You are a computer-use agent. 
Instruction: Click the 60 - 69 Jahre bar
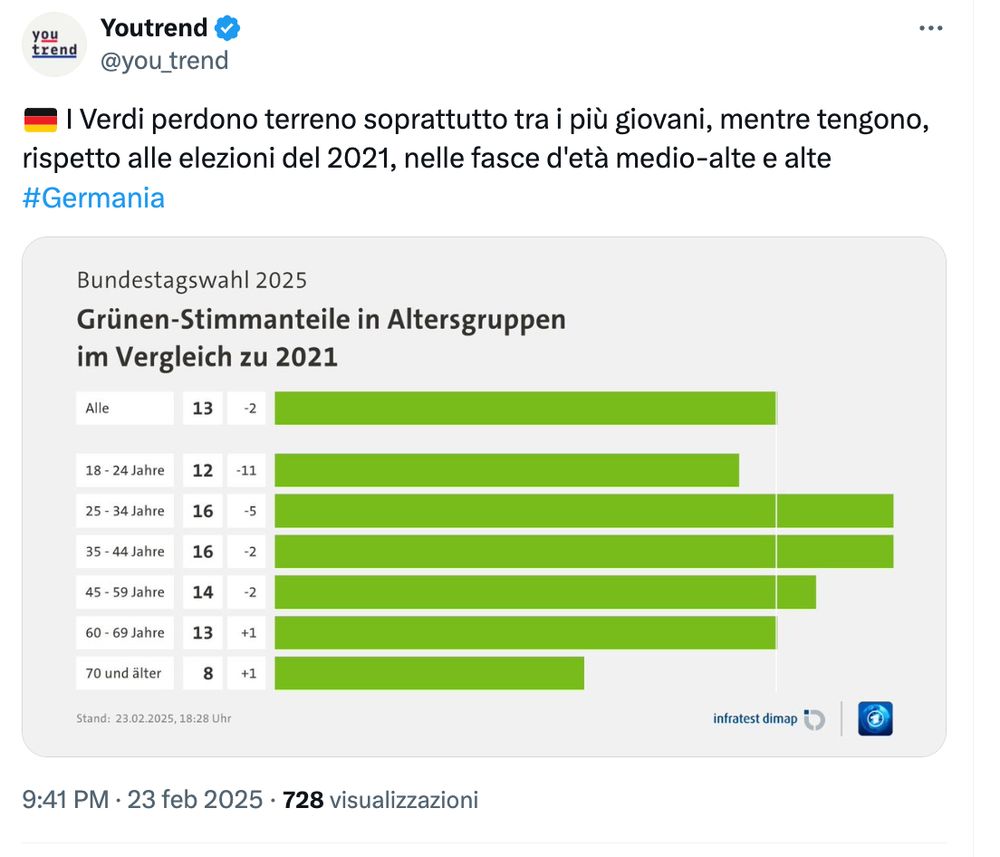pos(526,633)
